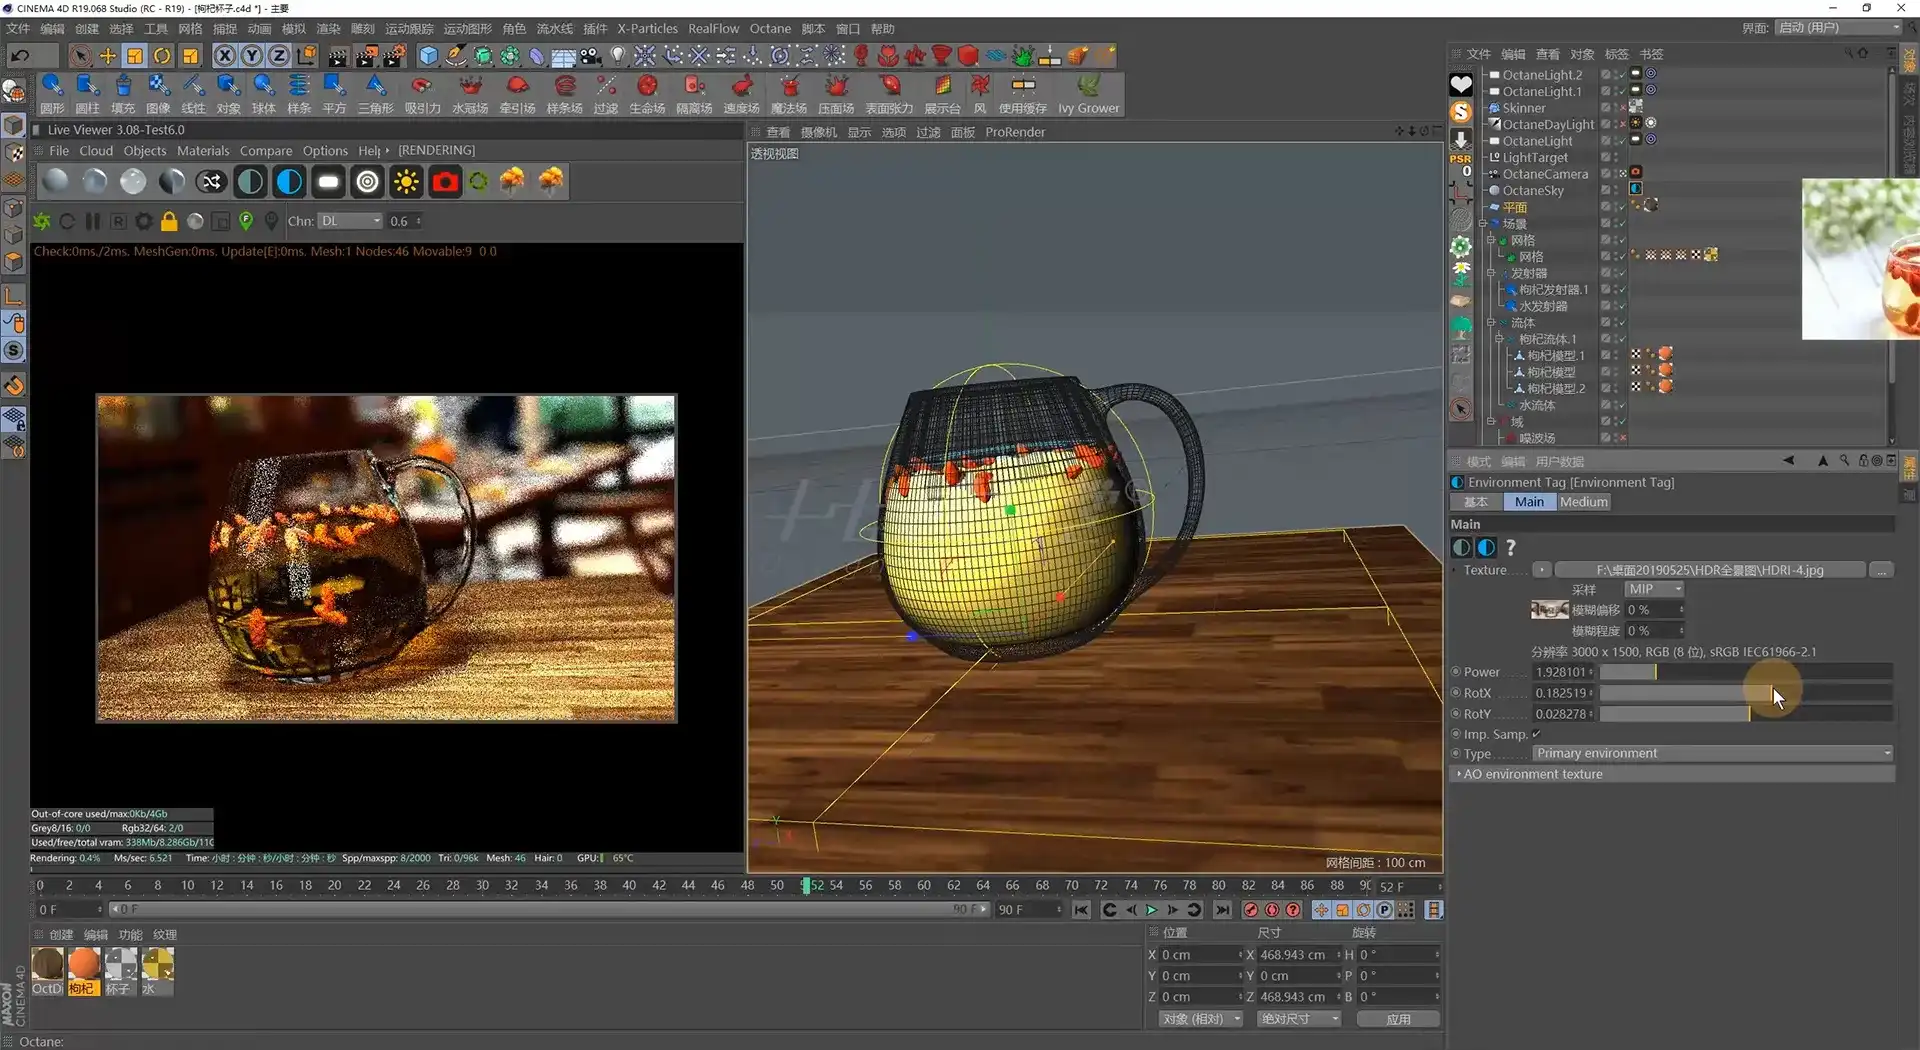Click the question mark help button in Main panel
Screen dimensions: 1920x1050
pos(1511,547)
